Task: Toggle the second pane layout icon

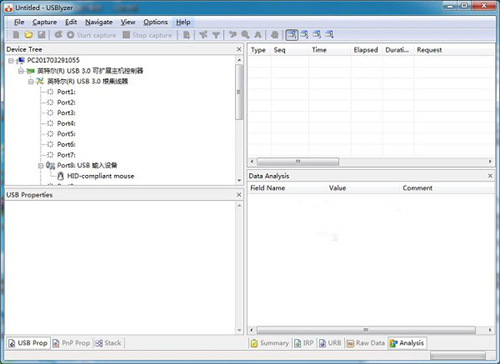Action: [x=304, y=34]
